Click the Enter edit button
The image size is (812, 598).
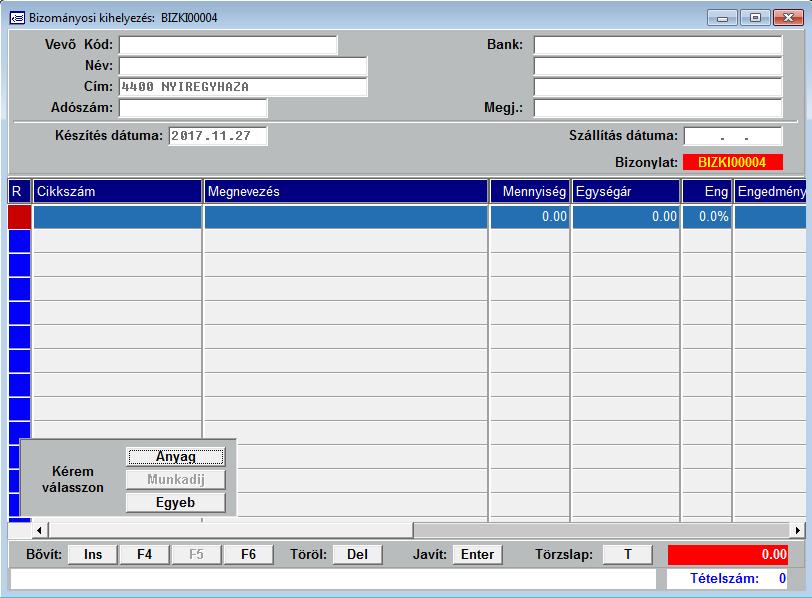[x=477, y=555]
